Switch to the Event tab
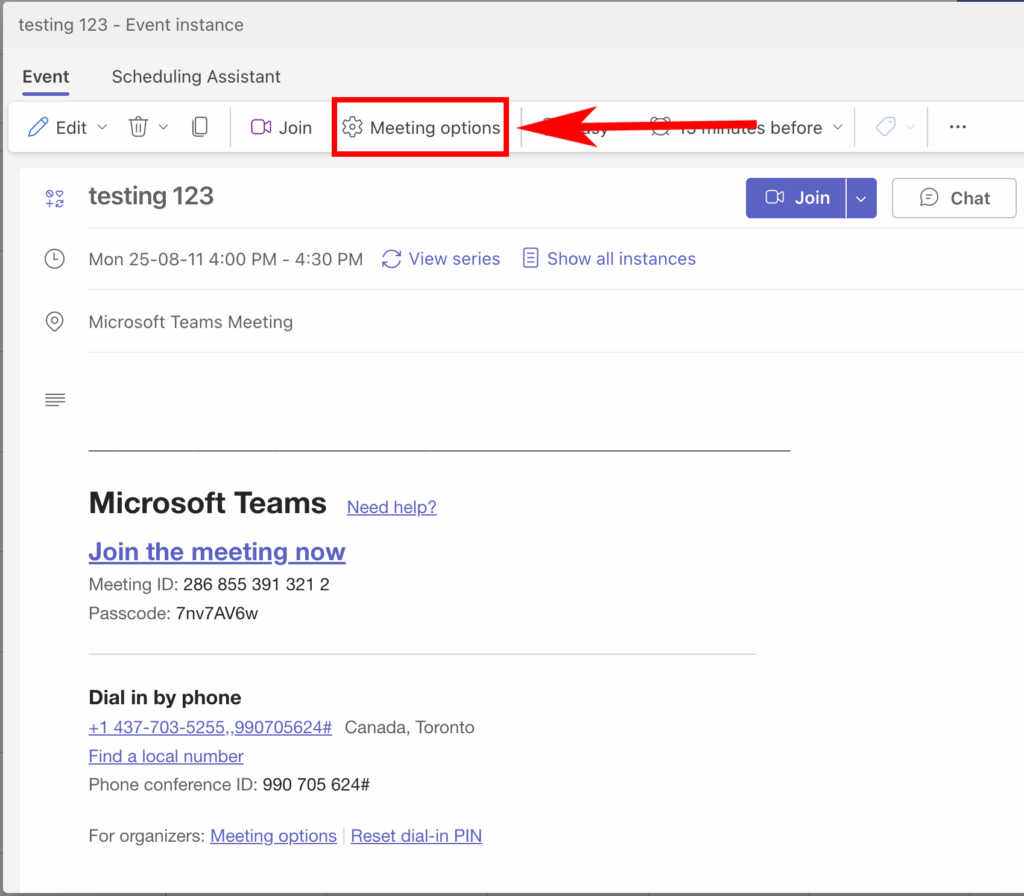Viewport: 1024px width, 896px height. 46,77
